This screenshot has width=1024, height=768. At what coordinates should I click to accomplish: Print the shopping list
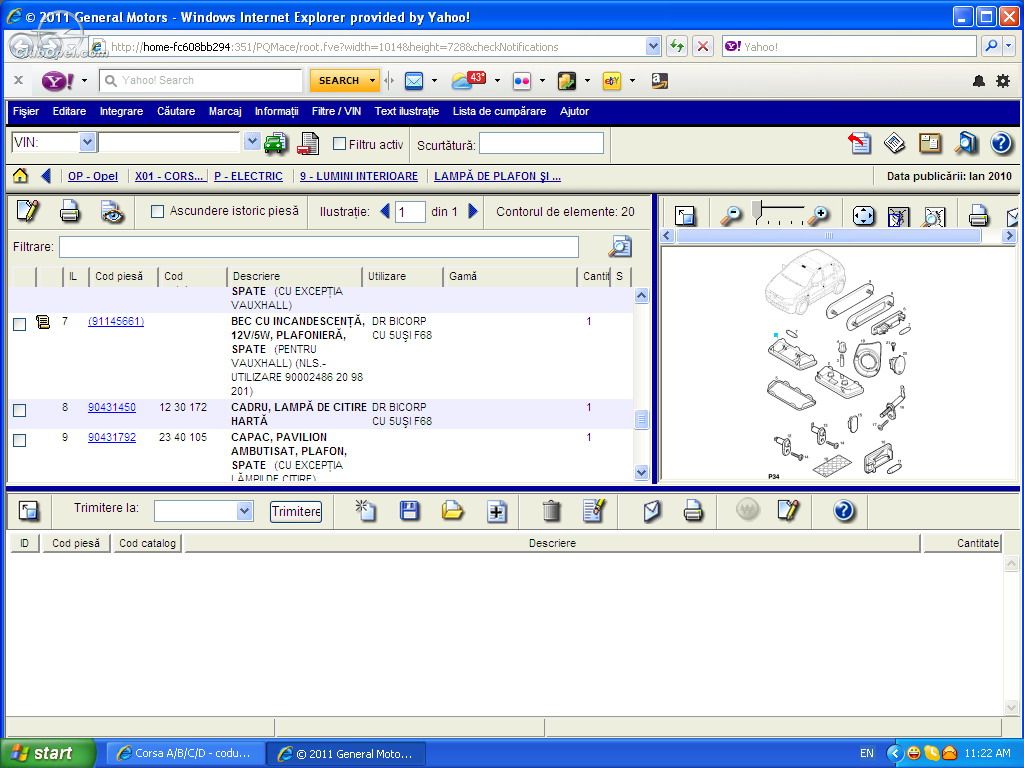pyautogui.click(x=693, y=511)
